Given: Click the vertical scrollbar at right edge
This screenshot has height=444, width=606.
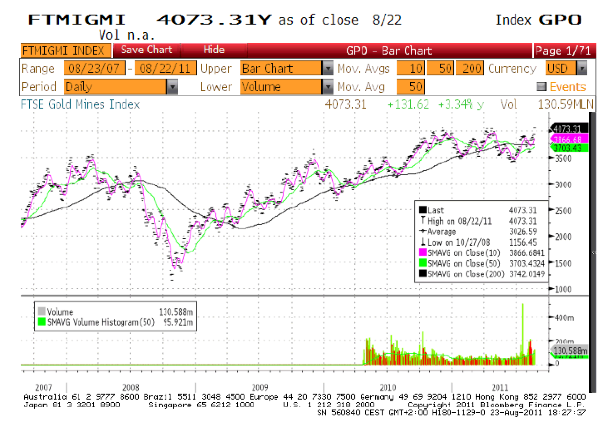Looking at the screenshot, I should (x=592, y=251).
